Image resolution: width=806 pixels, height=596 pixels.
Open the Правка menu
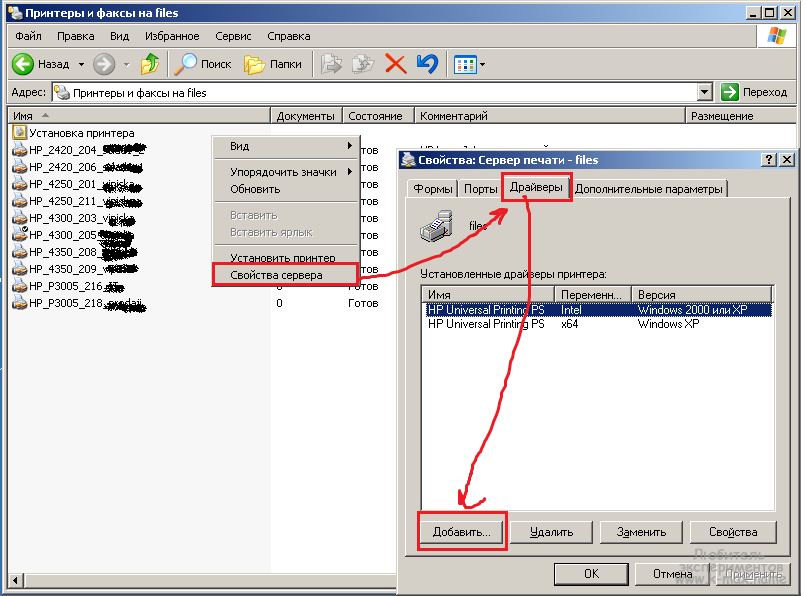pyautogui.click(x=76, y=36)
